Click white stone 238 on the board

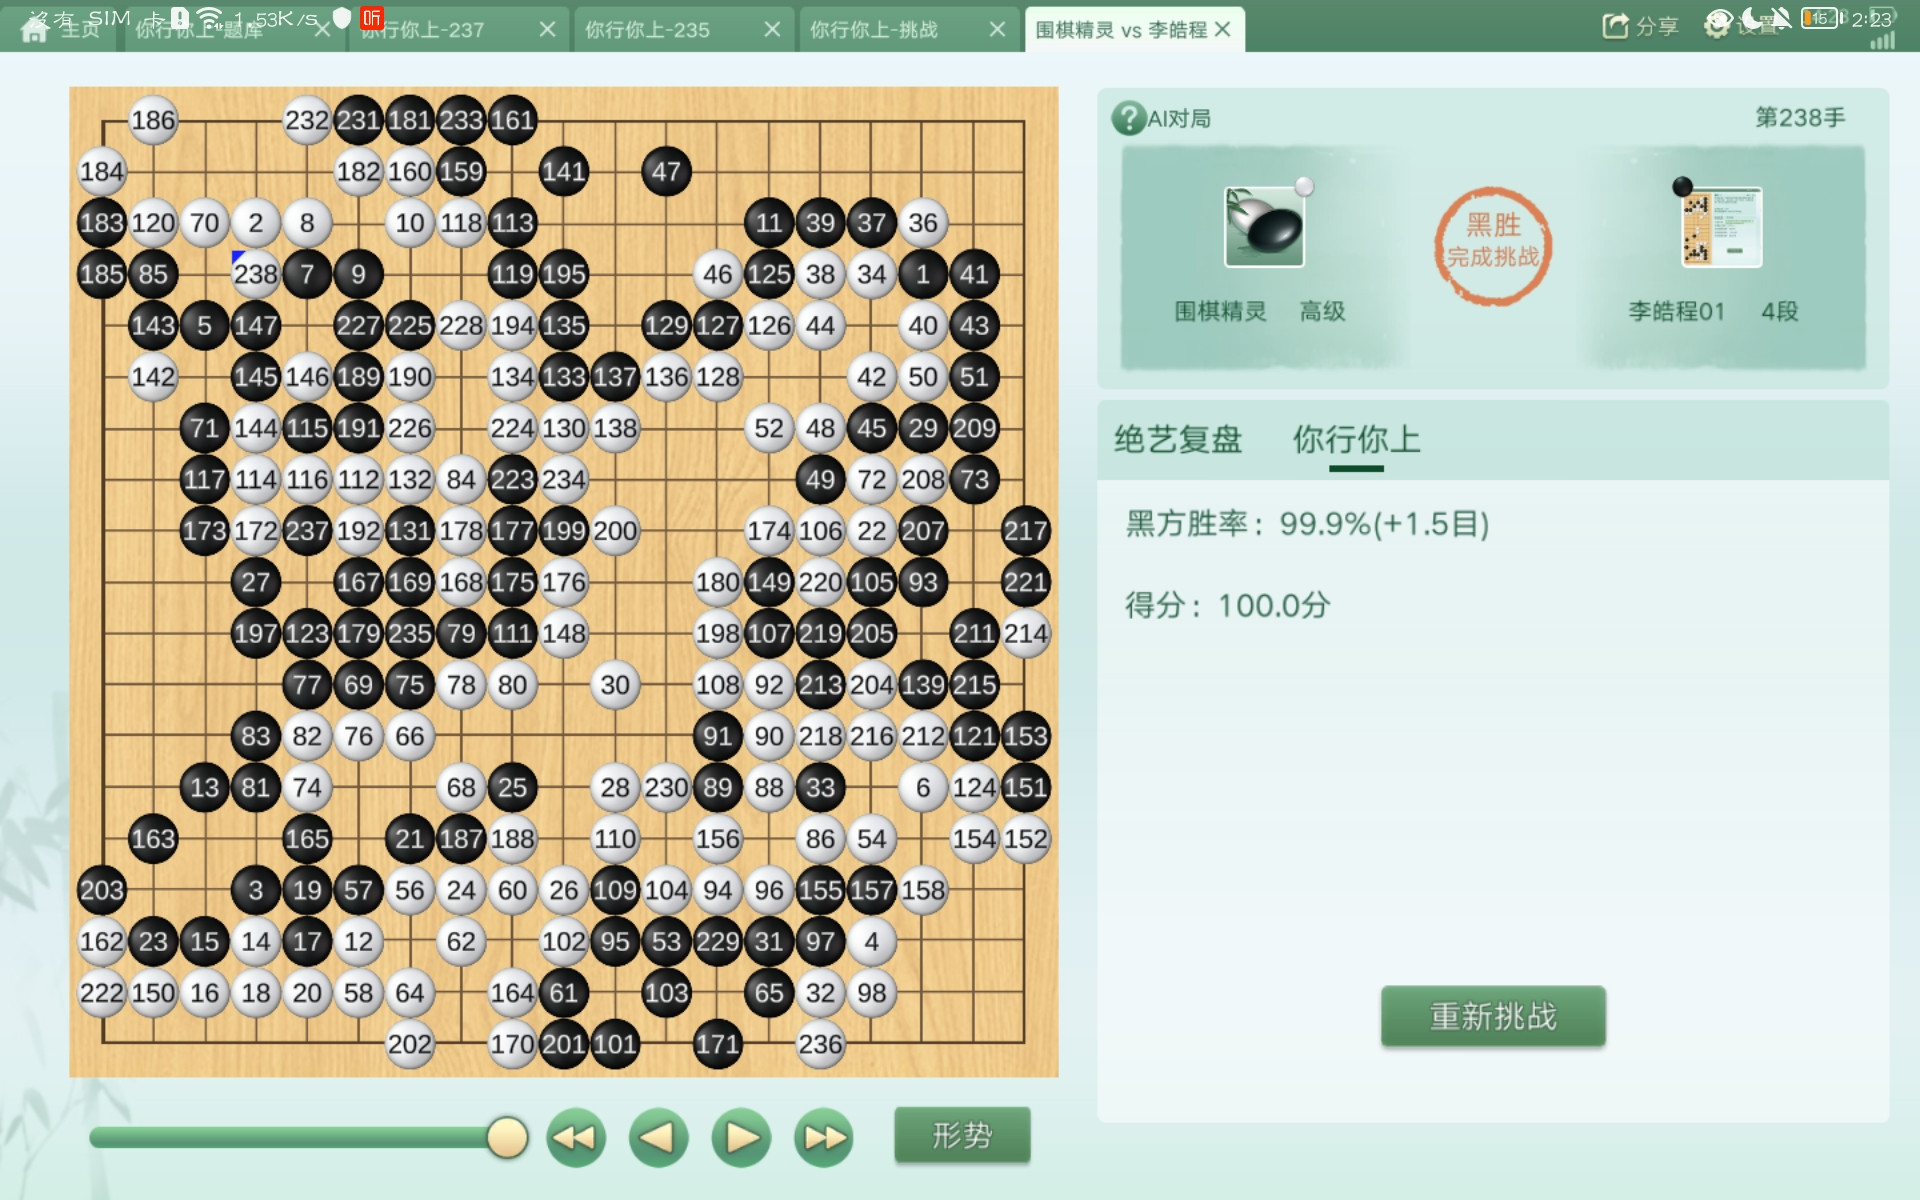point(256,274)
